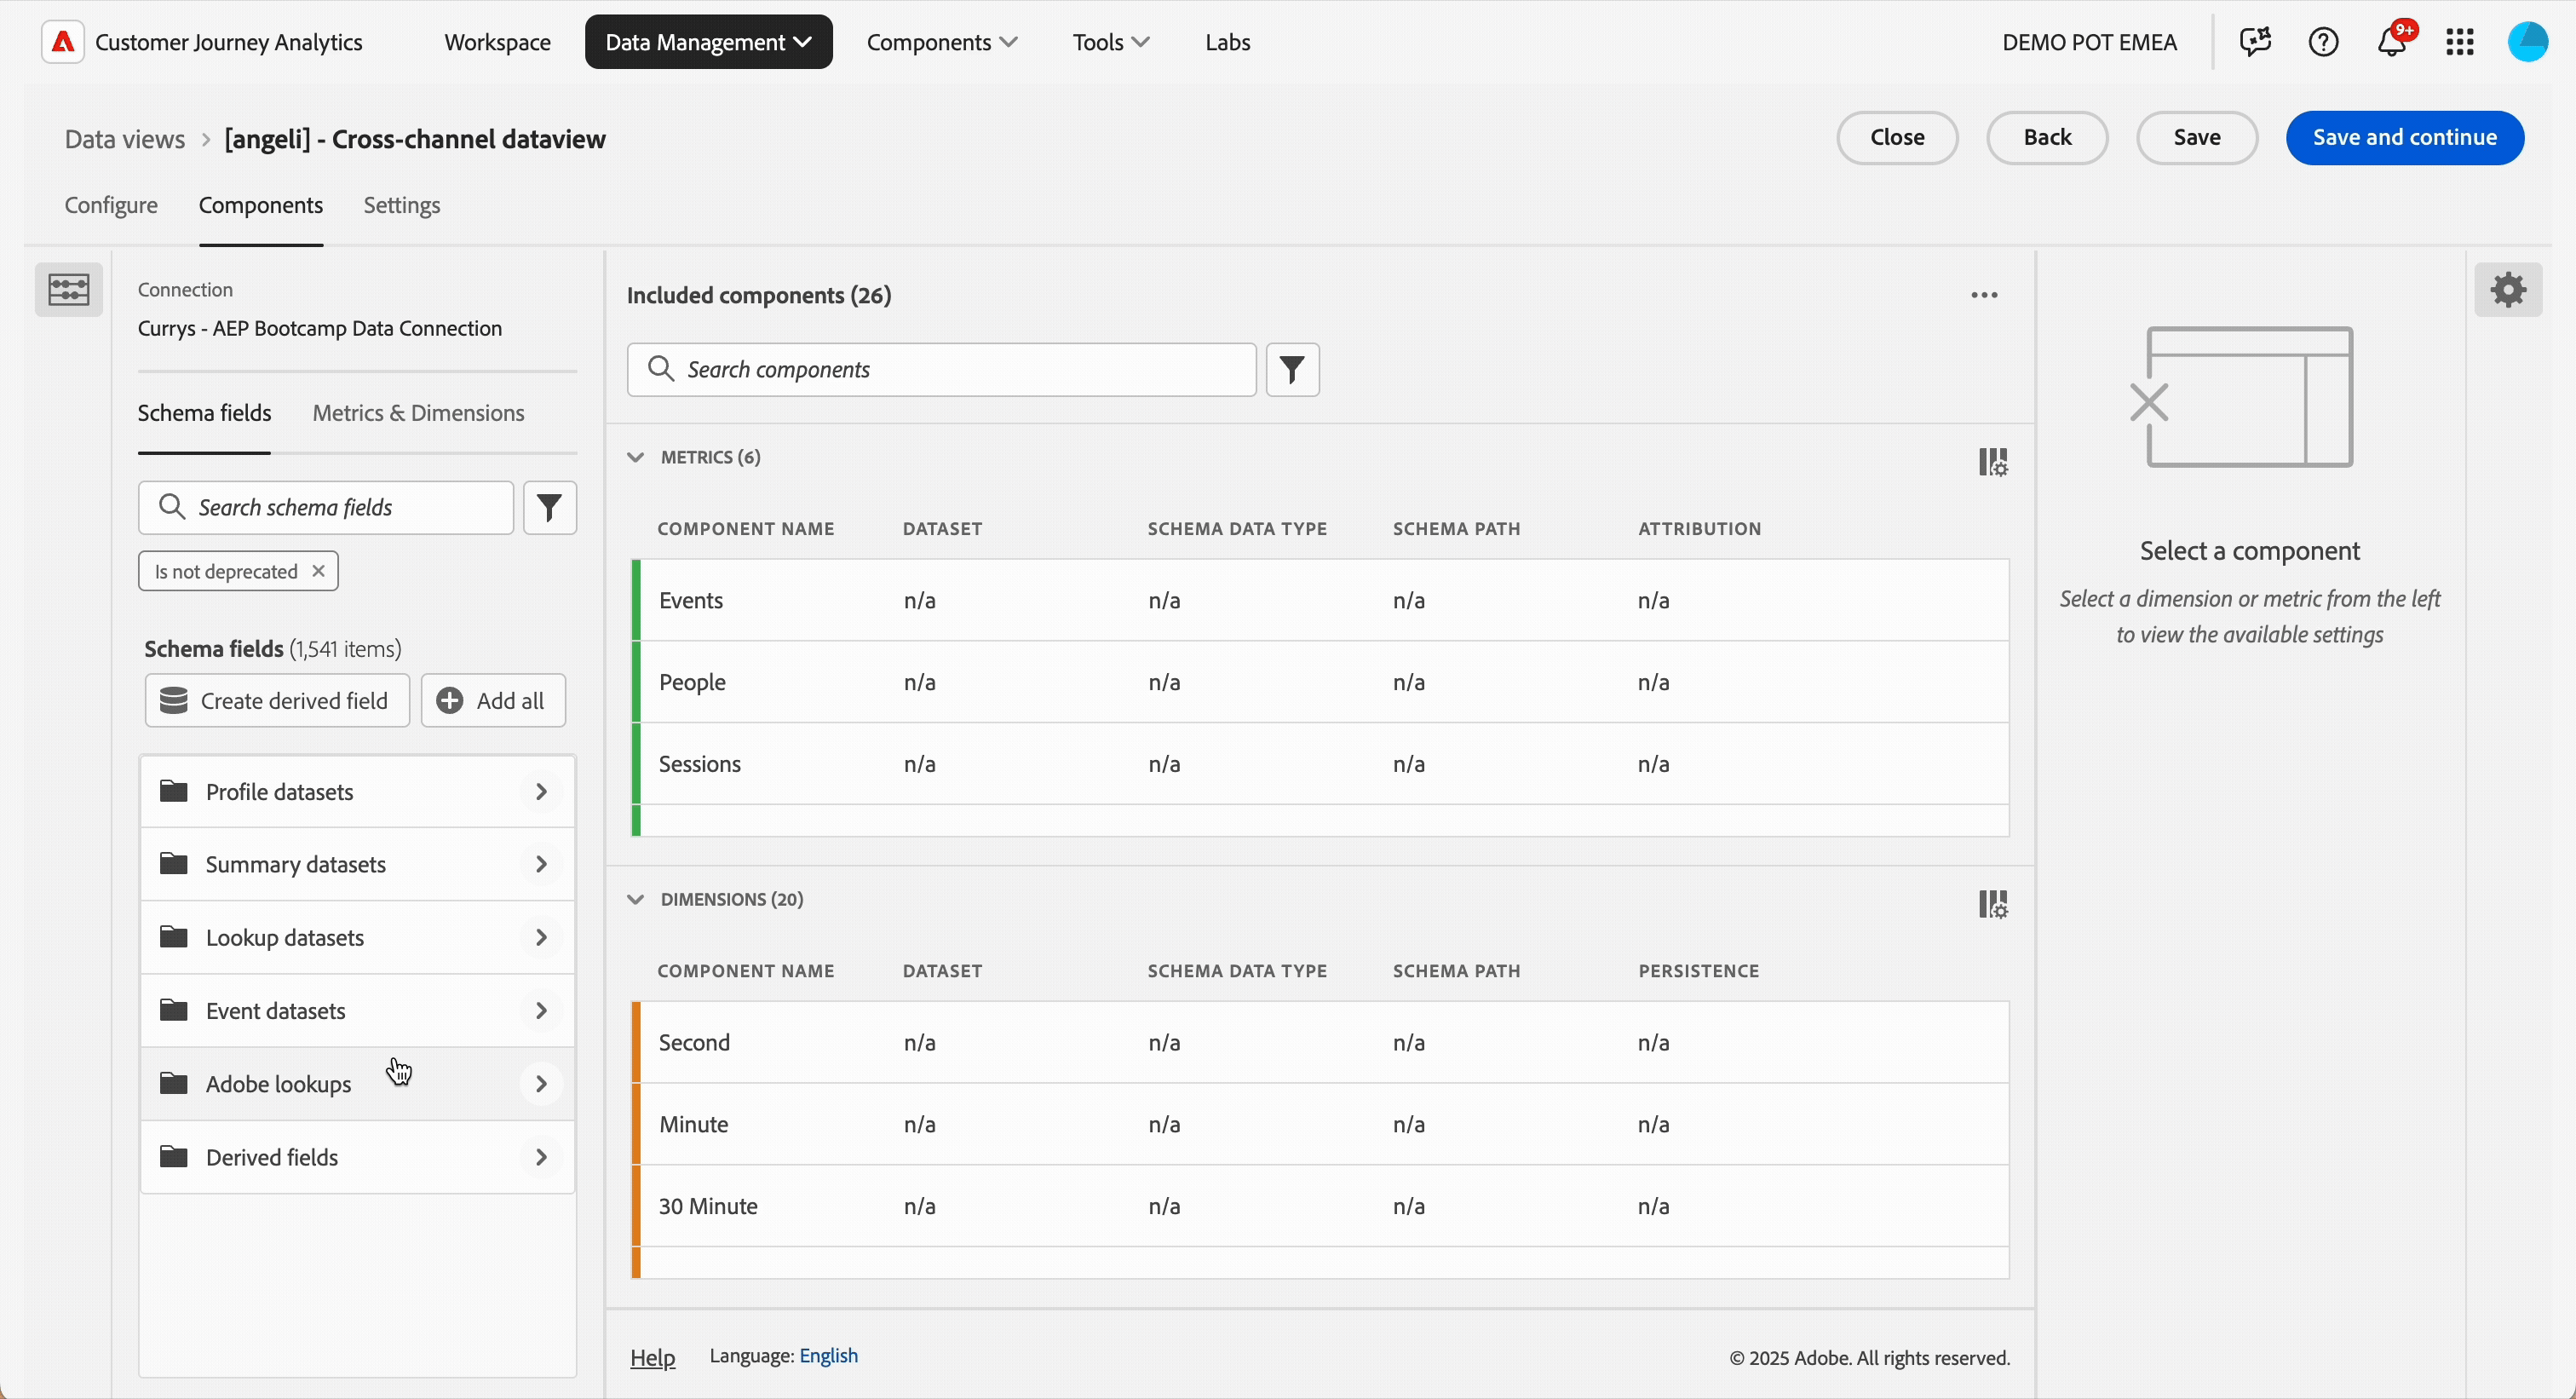
Task: Open notifications bell icon
Action: point(2392,42)
